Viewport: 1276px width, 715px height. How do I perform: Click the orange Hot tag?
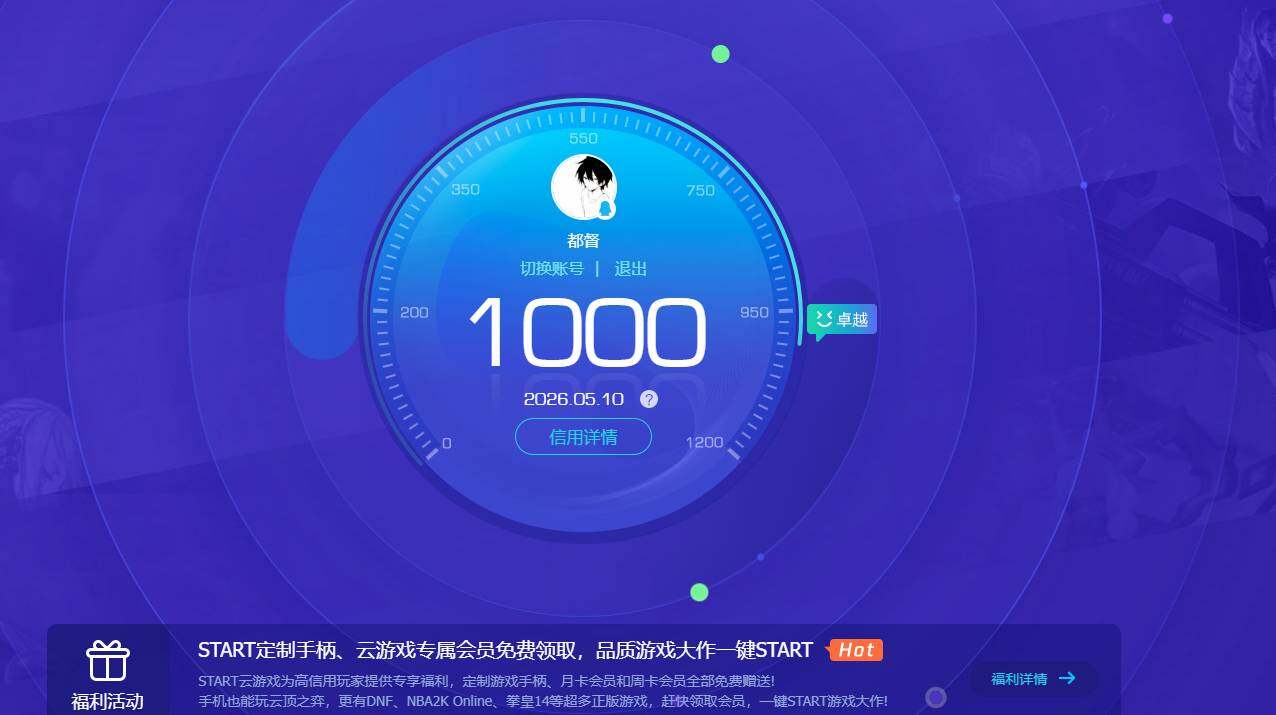tap(856, 650)
